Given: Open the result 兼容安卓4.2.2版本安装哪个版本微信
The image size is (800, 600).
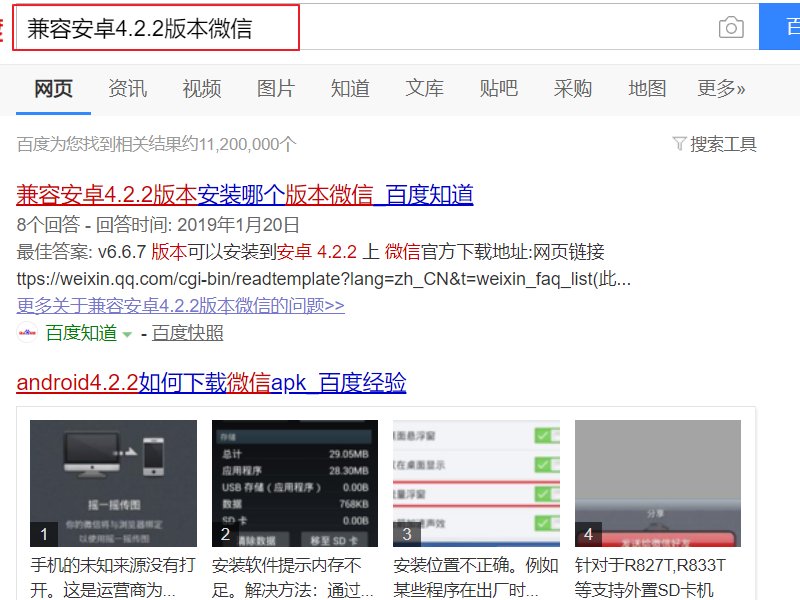Looking at the screenshot, I should [240, 195].
